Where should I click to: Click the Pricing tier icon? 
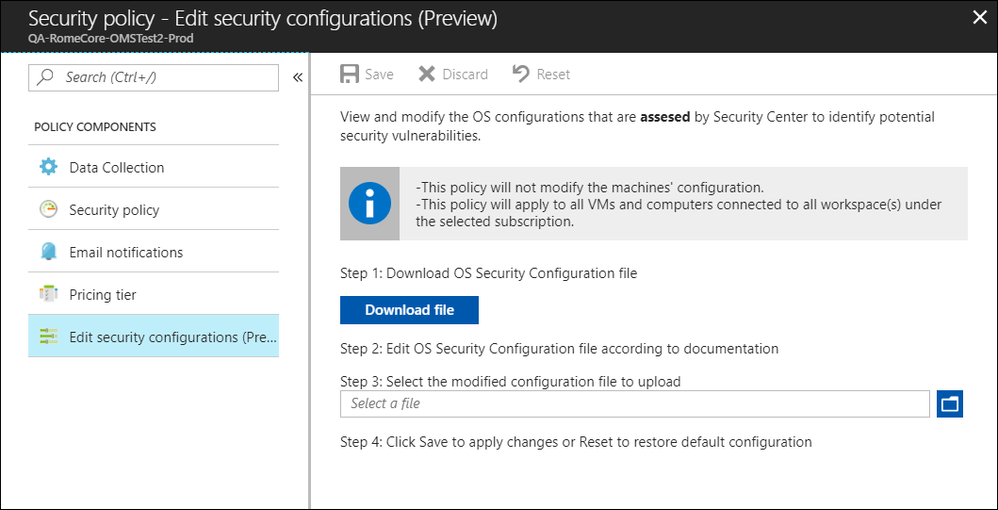coord(49,295)
